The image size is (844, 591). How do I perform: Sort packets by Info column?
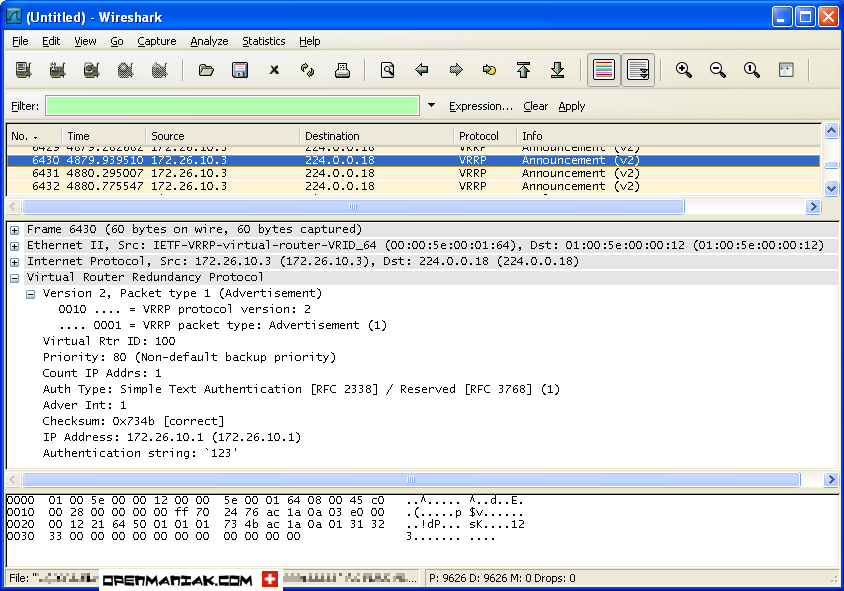(669, 136)
